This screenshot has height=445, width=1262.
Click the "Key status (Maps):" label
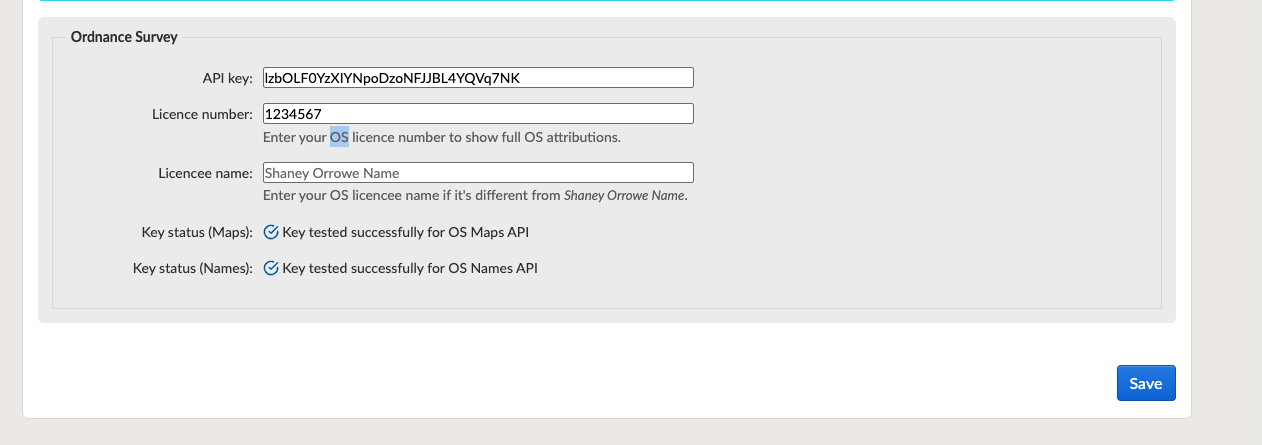coord(198,232)
